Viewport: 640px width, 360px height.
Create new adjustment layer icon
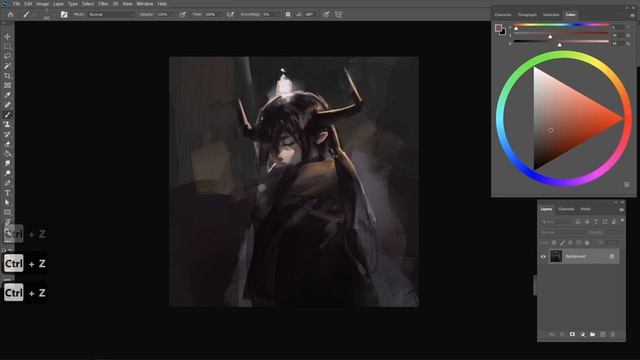coord(582,334)
